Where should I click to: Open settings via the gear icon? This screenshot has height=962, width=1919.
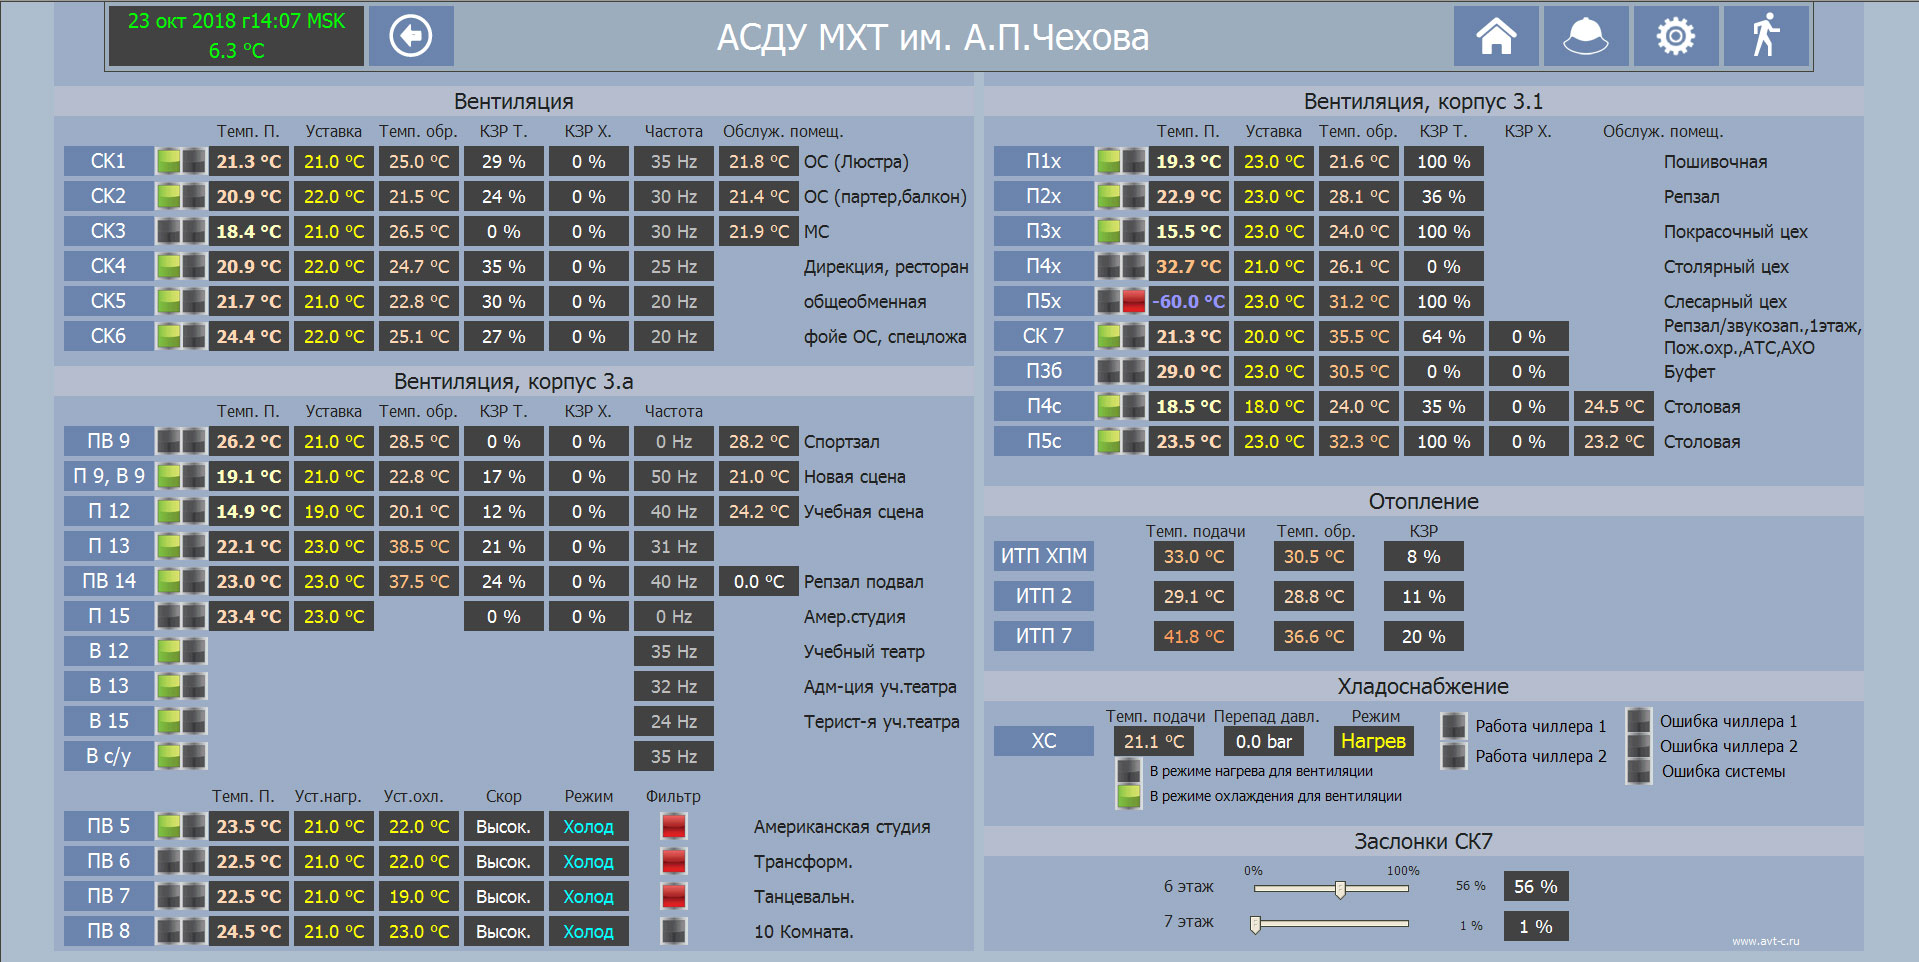(x=1675, y=37)
